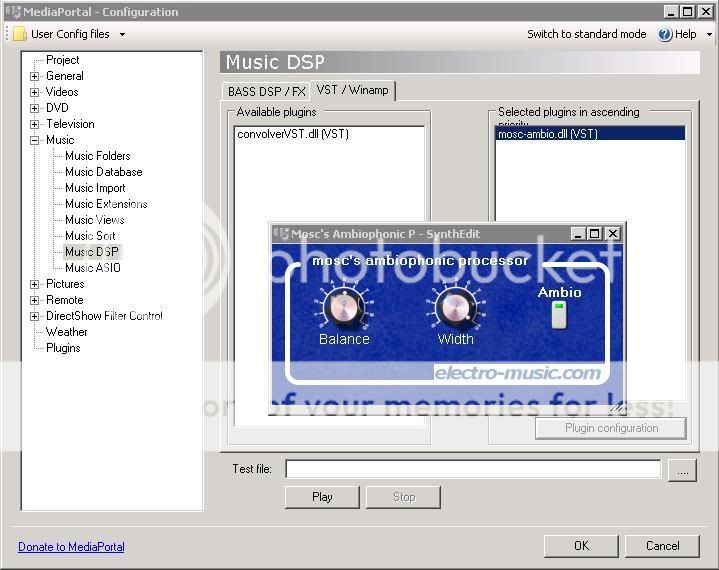Click the Play button
This screenshot has height=570, width=719.
coord(322,497)
